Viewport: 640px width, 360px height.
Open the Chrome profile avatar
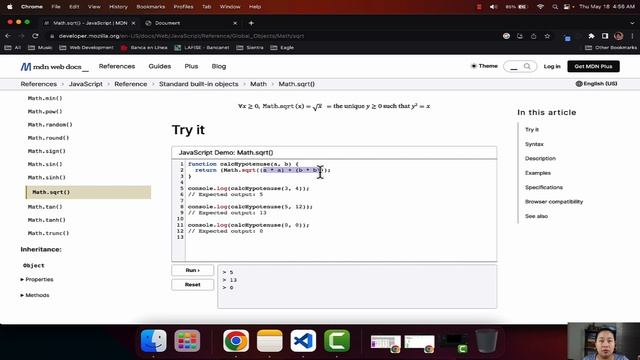pyautogui.click(x=619, y=36)
